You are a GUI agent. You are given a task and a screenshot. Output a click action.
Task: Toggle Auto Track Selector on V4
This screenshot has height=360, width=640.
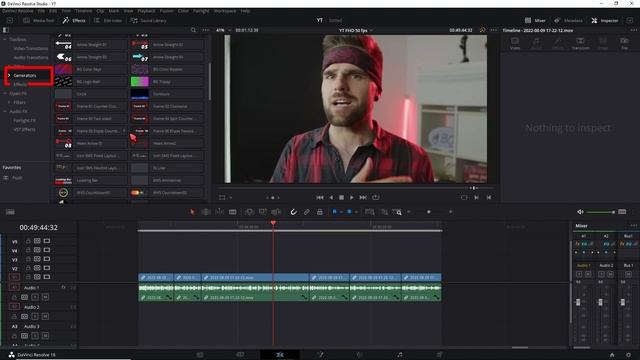(37, 250)
